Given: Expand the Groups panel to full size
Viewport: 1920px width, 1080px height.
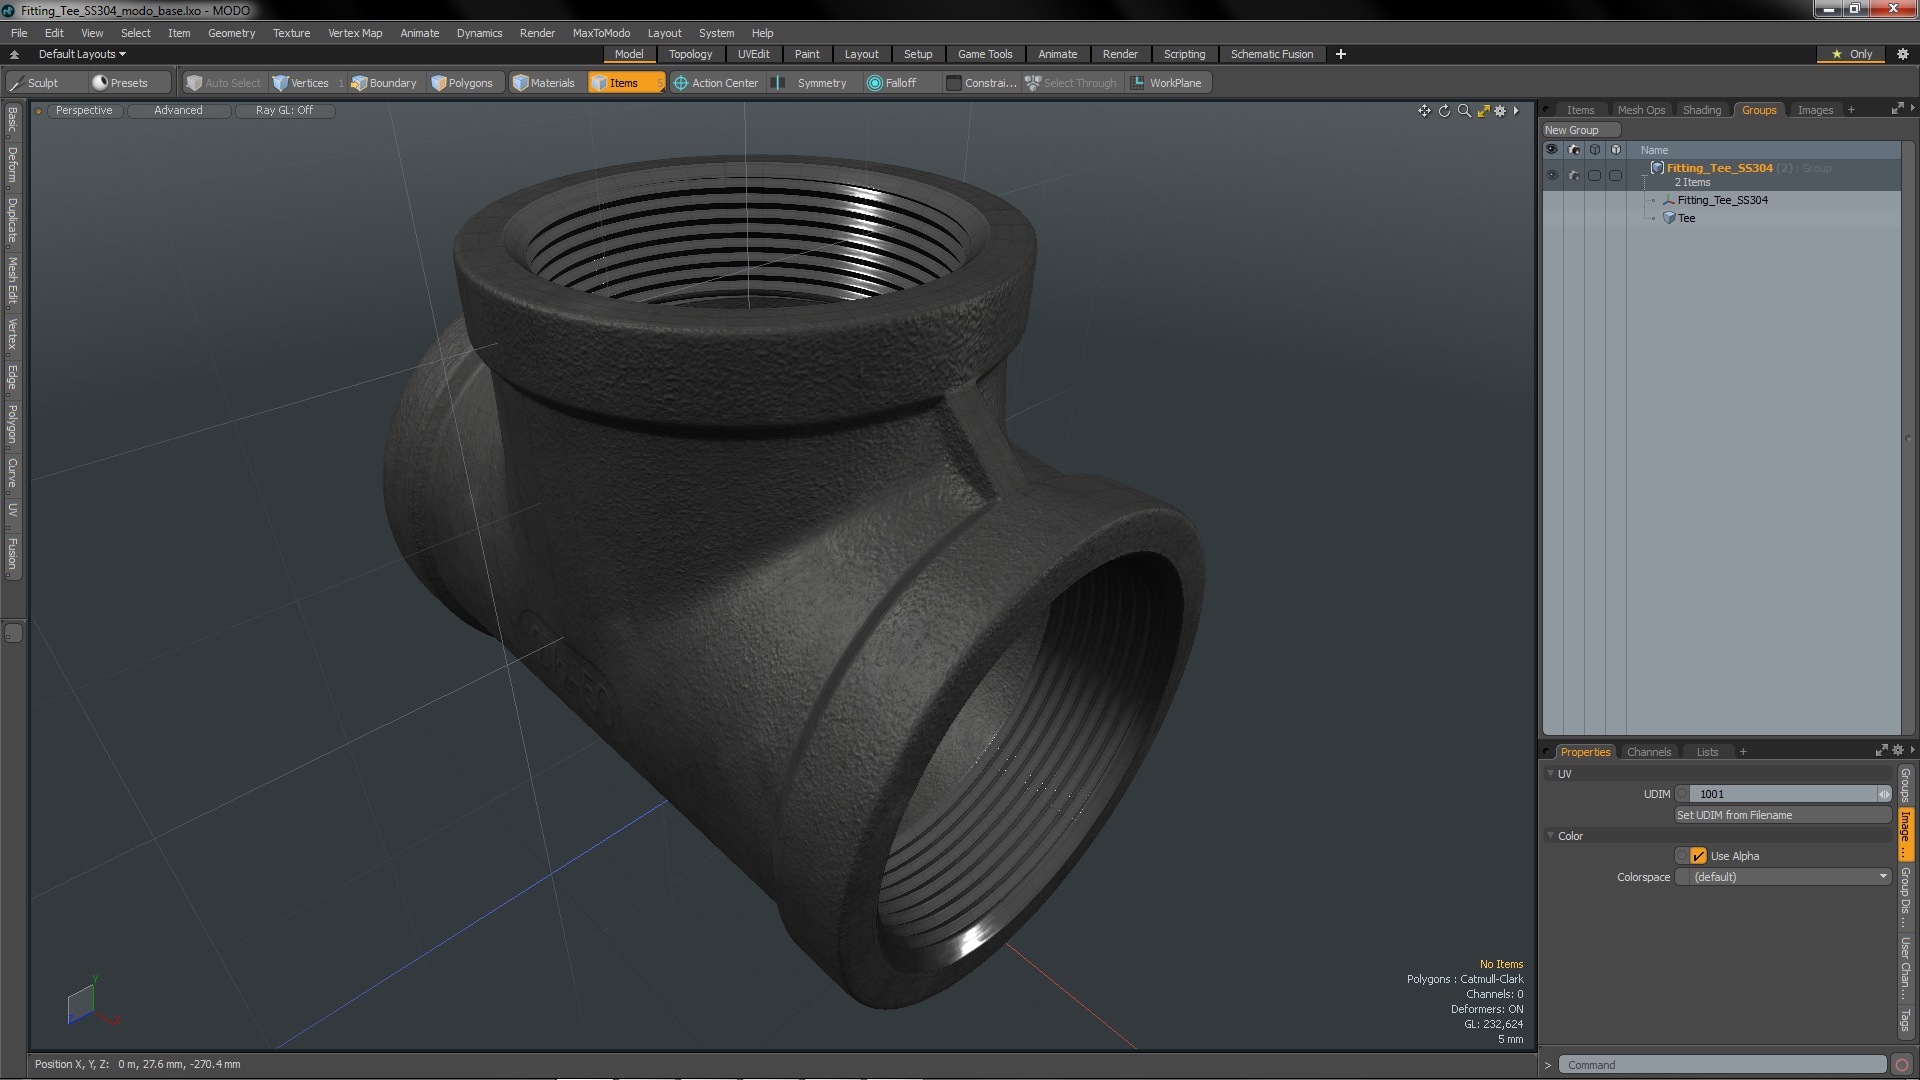Looking at the screenshot, I should coord(1897,109).
